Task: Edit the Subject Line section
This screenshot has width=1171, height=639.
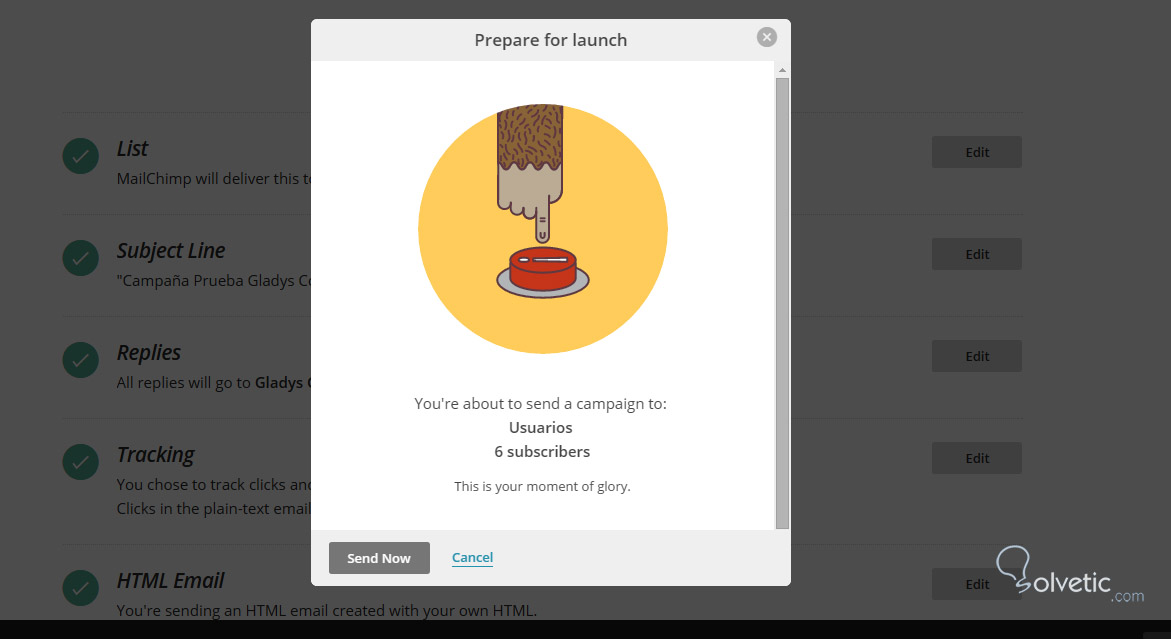Action: point(976,255)
